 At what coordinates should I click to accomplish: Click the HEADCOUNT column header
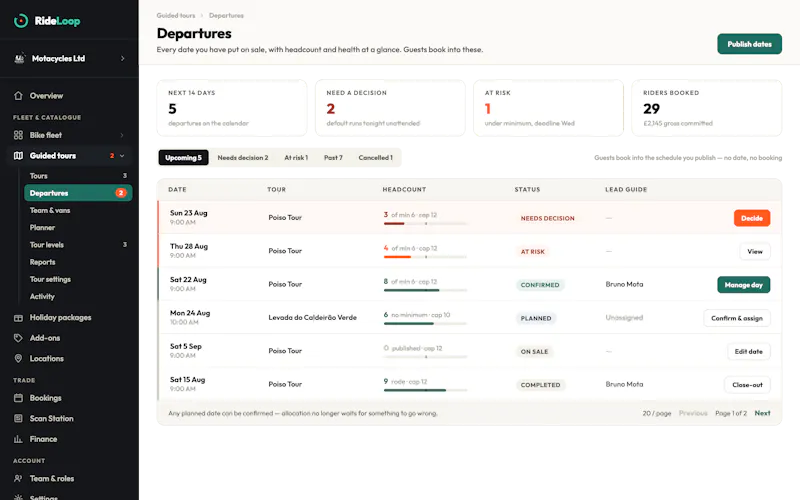pos(404,189)
